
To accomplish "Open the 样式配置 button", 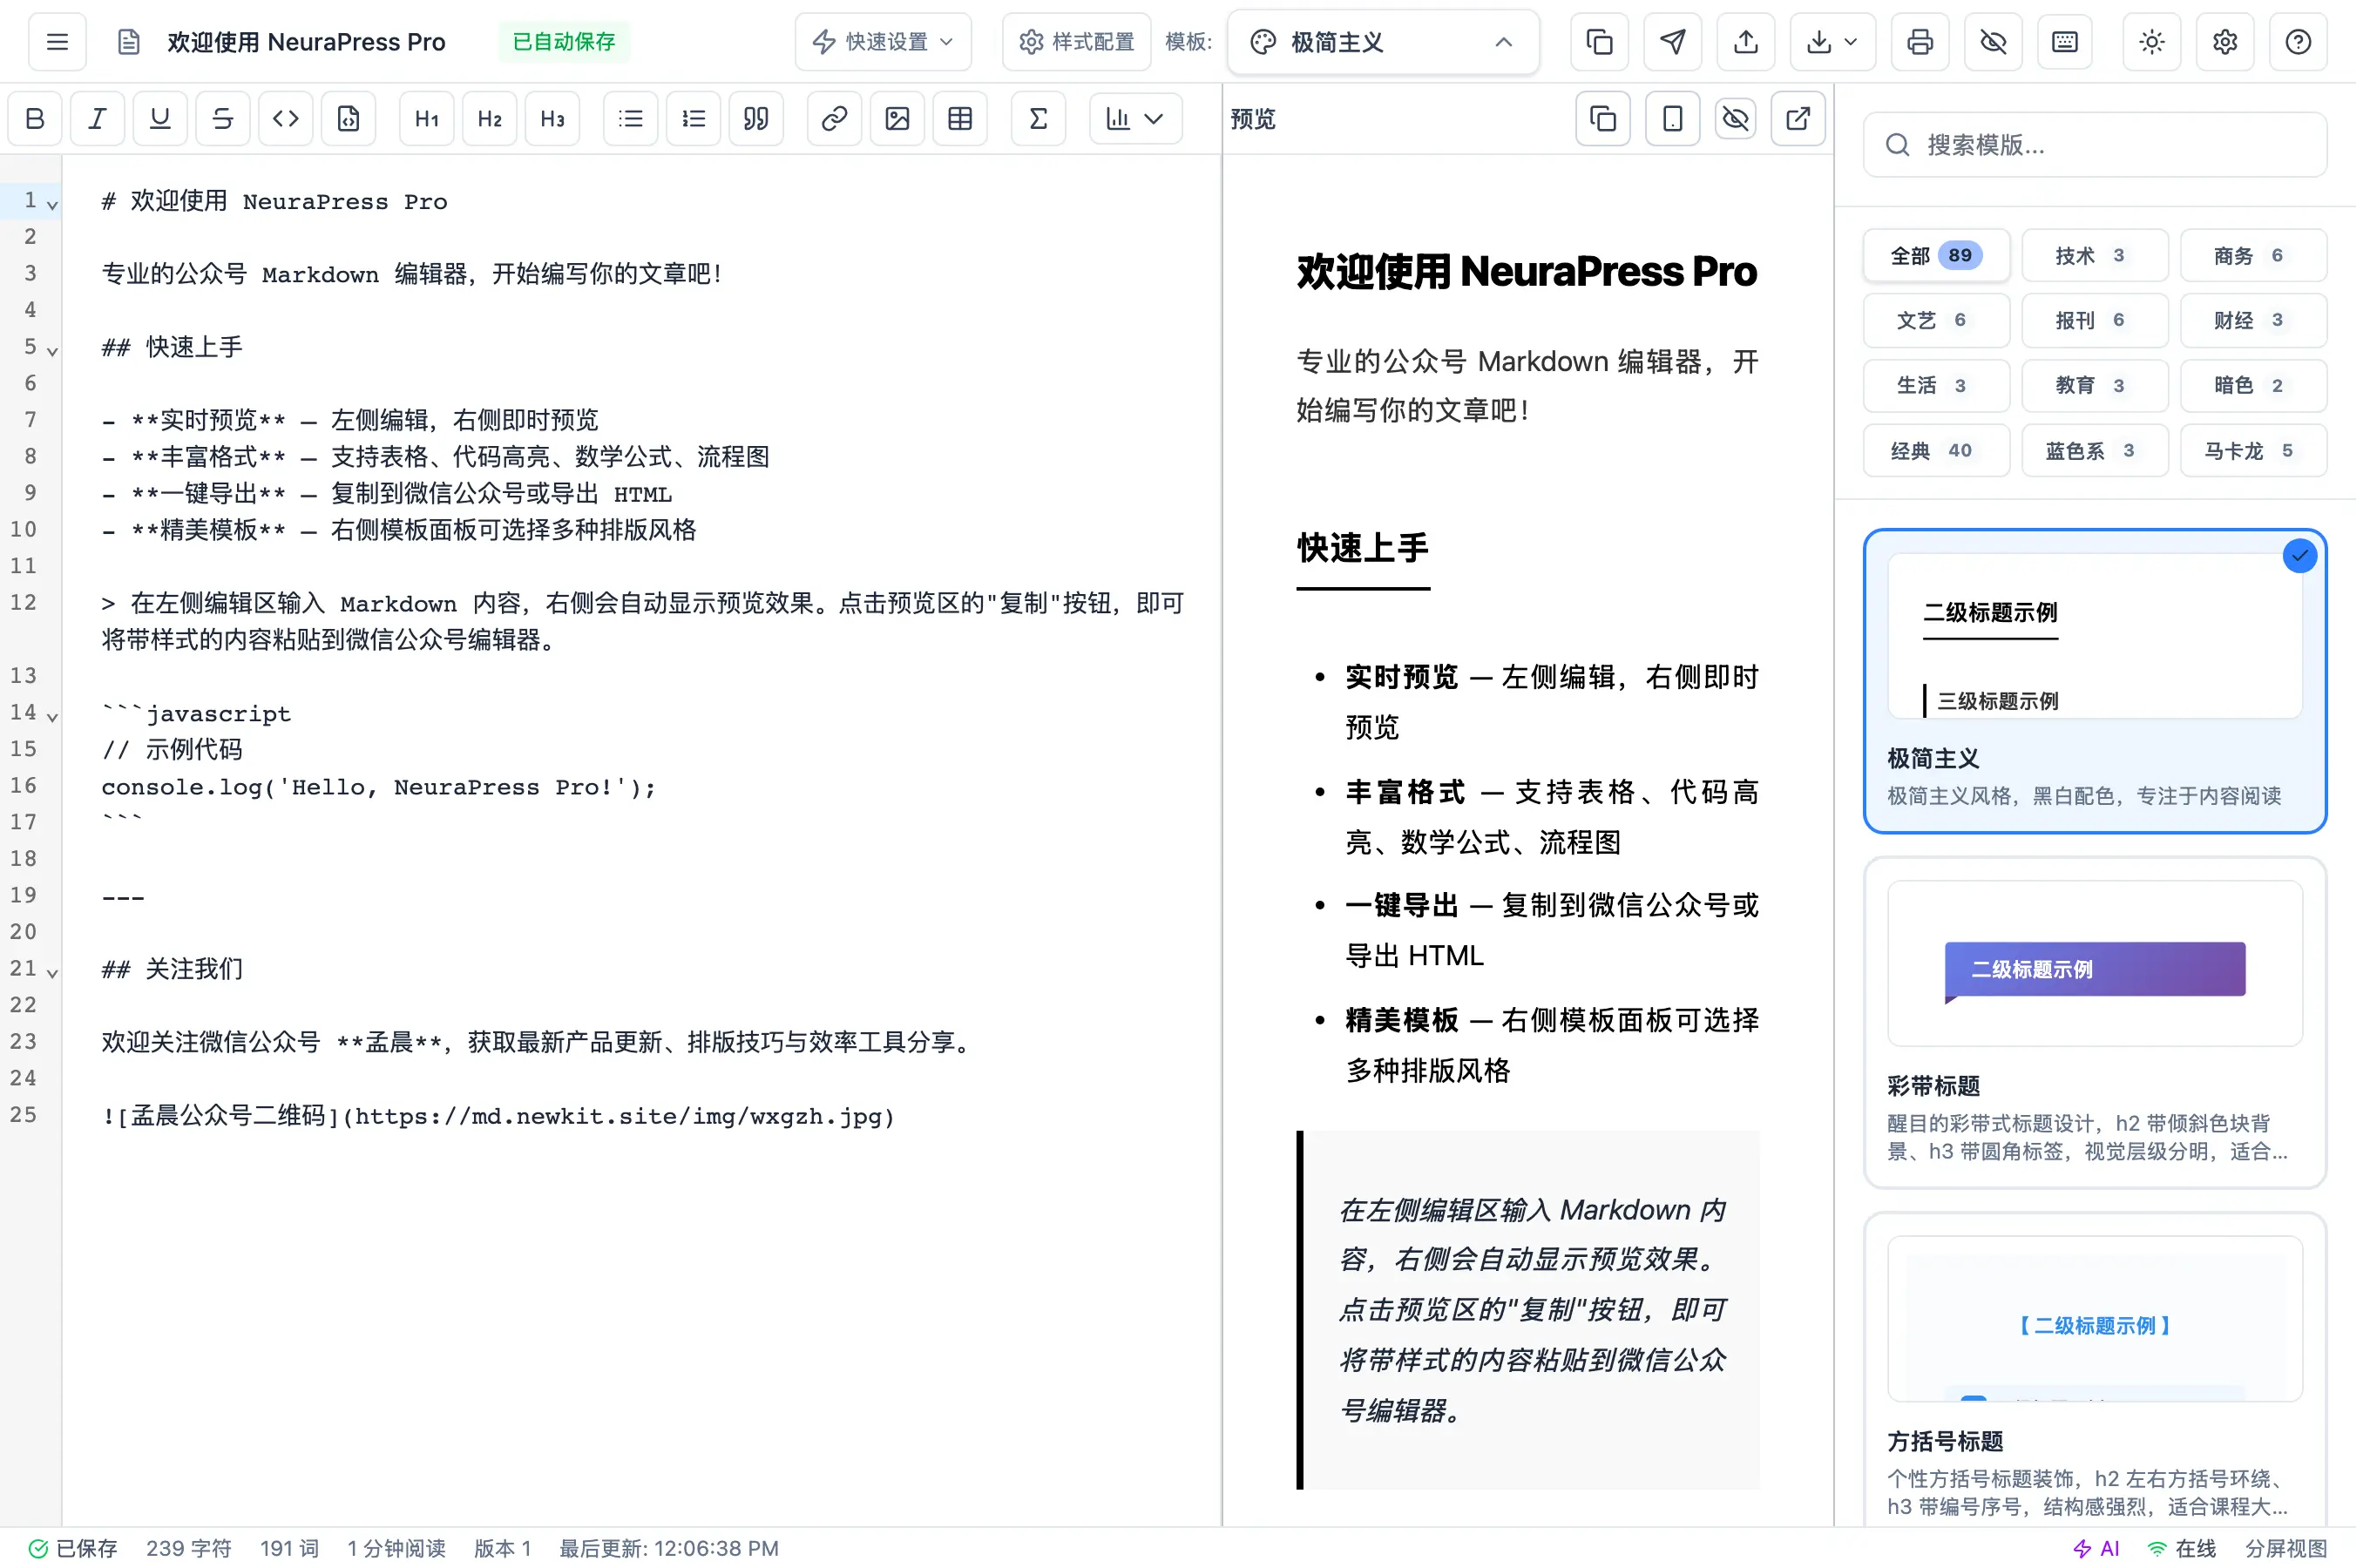I will [x=1079, y=42].
